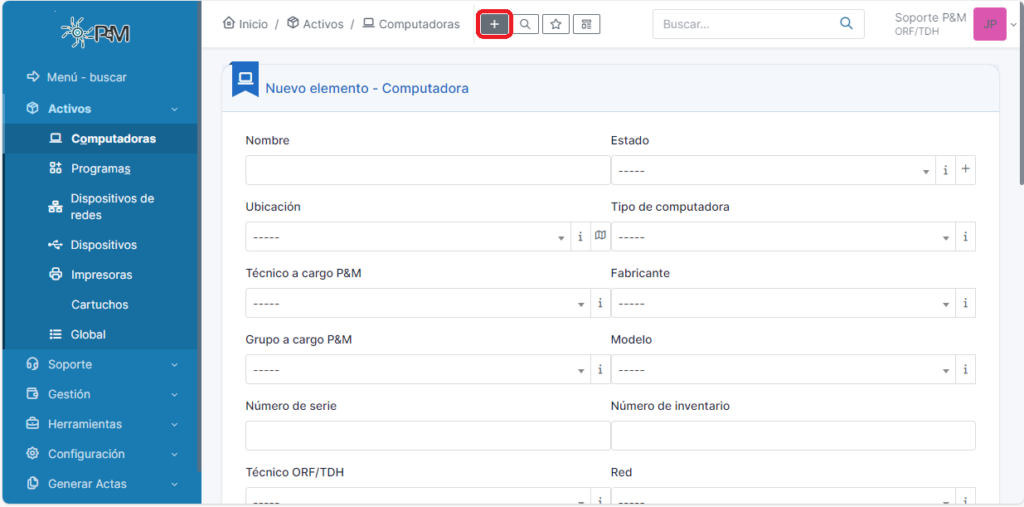Viewport: 1024px width, 507px height.
Task: Open the JP user profile menu
Action: click(989, 24)
